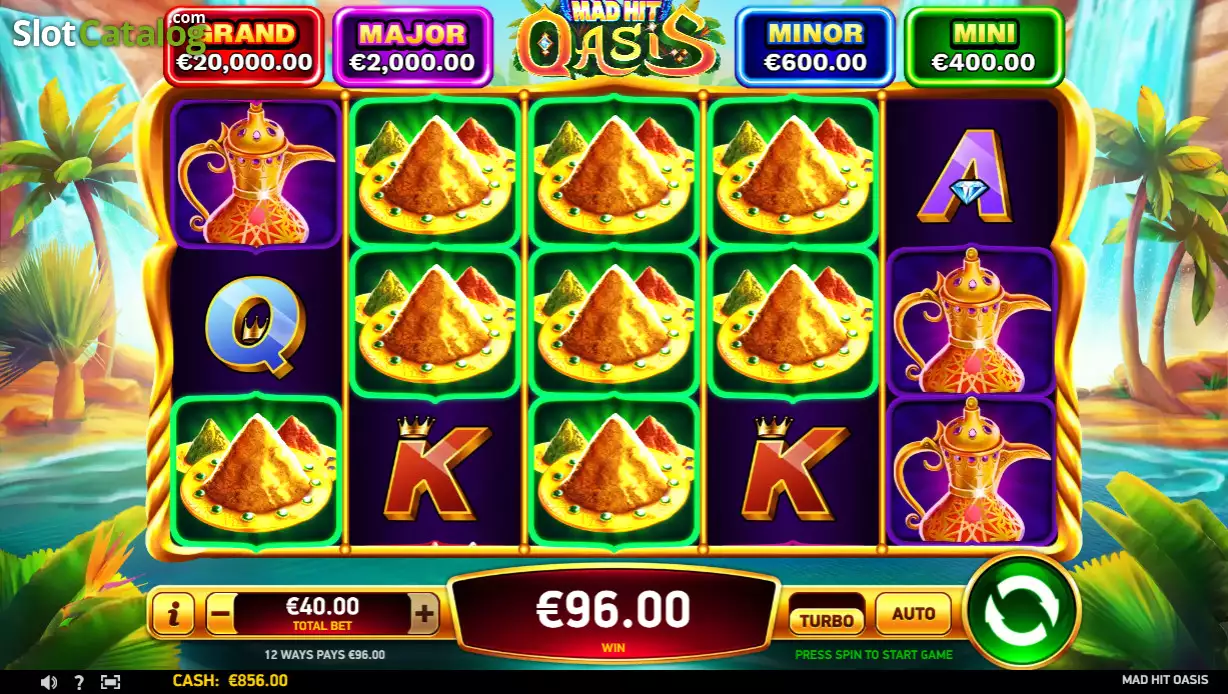
Task: Enable AUTO spin mode
Action: (x=913, y=614)
